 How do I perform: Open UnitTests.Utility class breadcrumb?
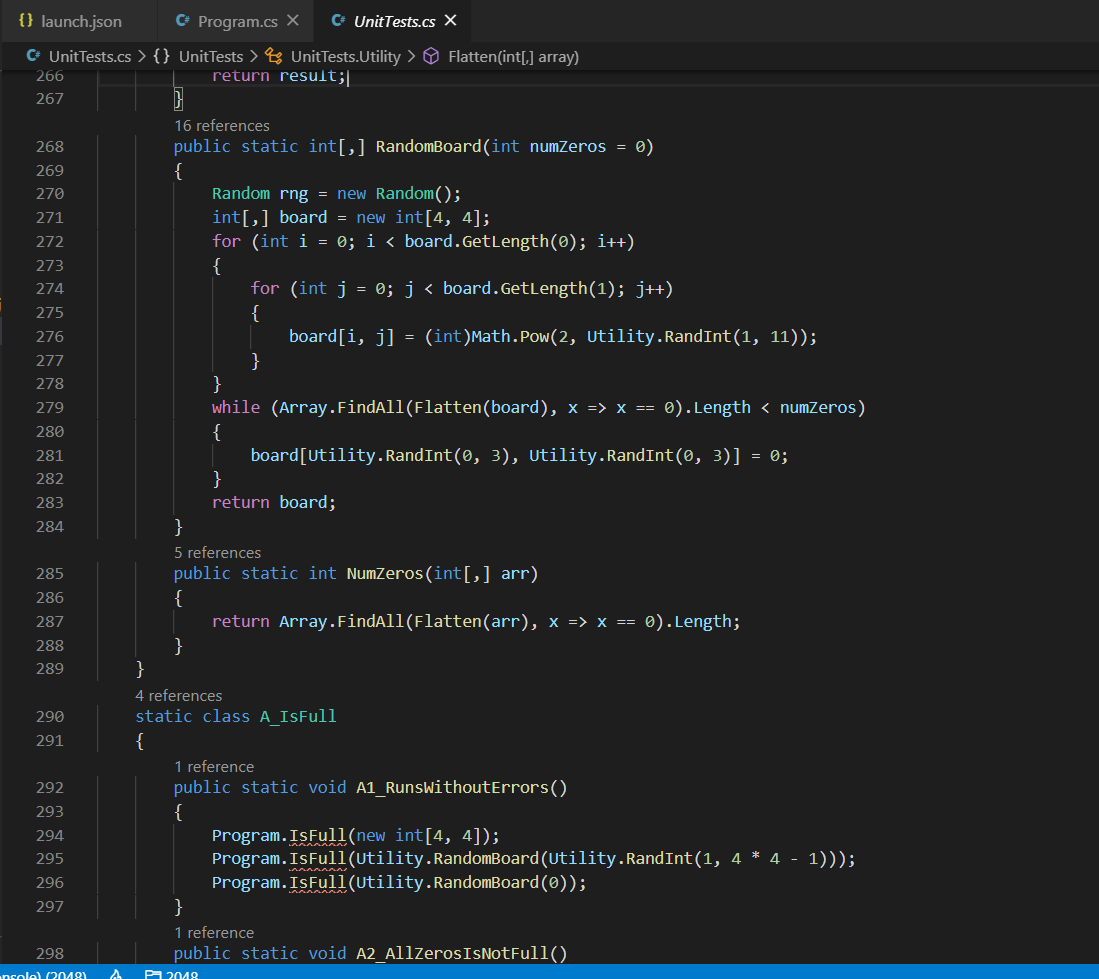tap(346, 57)
